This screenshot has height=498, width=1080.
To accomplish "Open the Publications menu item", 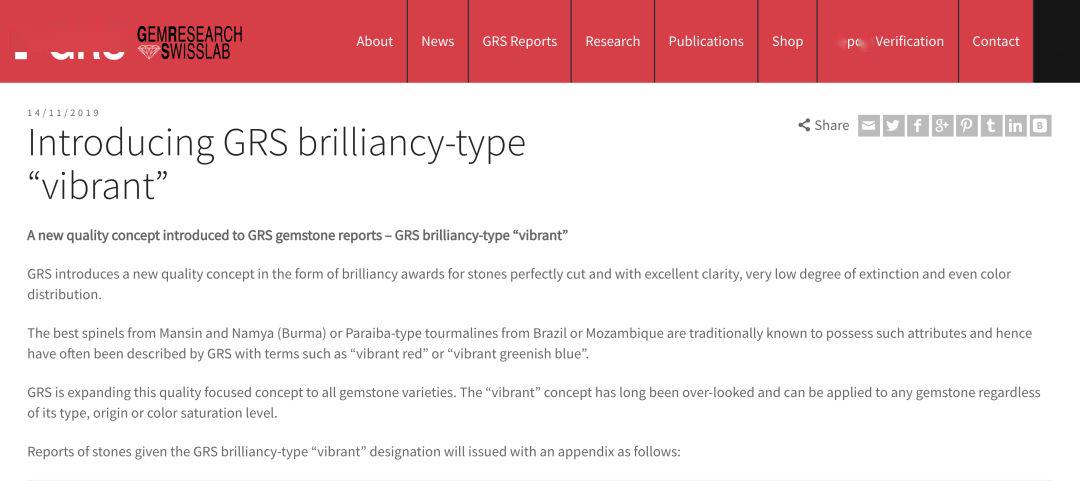I will (x=706, y=41).
